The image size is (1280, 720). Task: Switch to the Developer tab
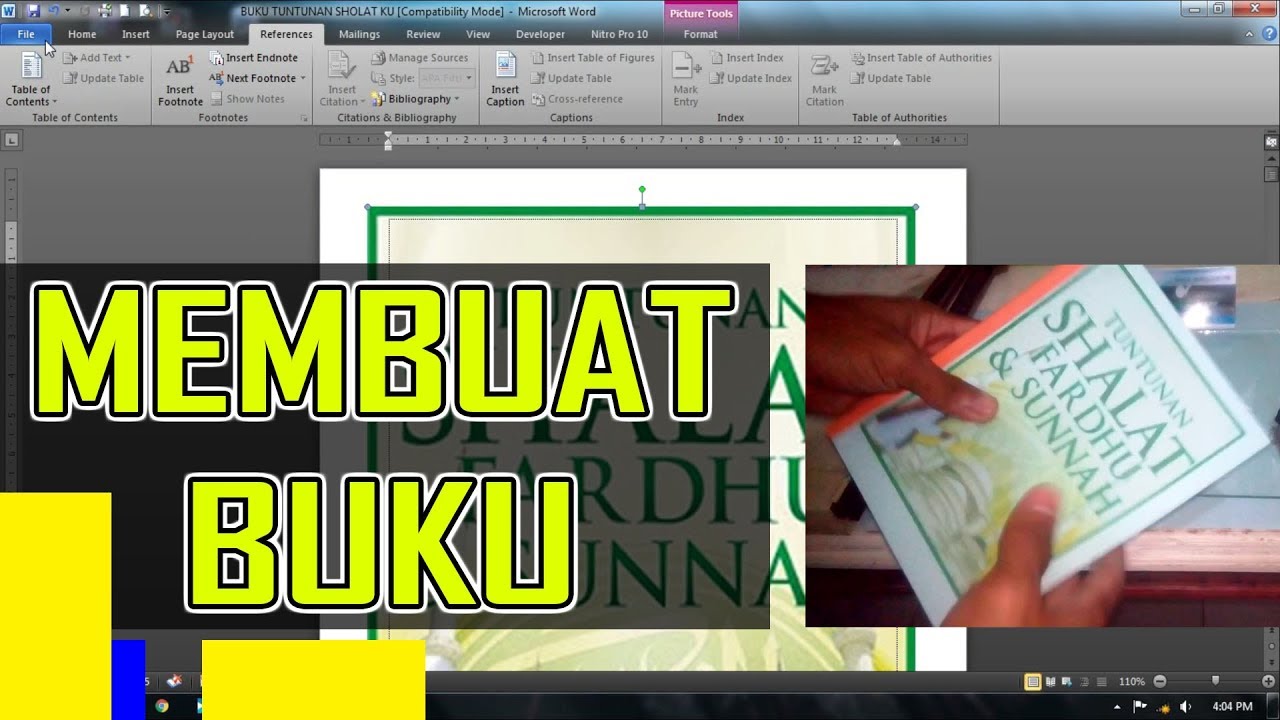coord(540,34)
